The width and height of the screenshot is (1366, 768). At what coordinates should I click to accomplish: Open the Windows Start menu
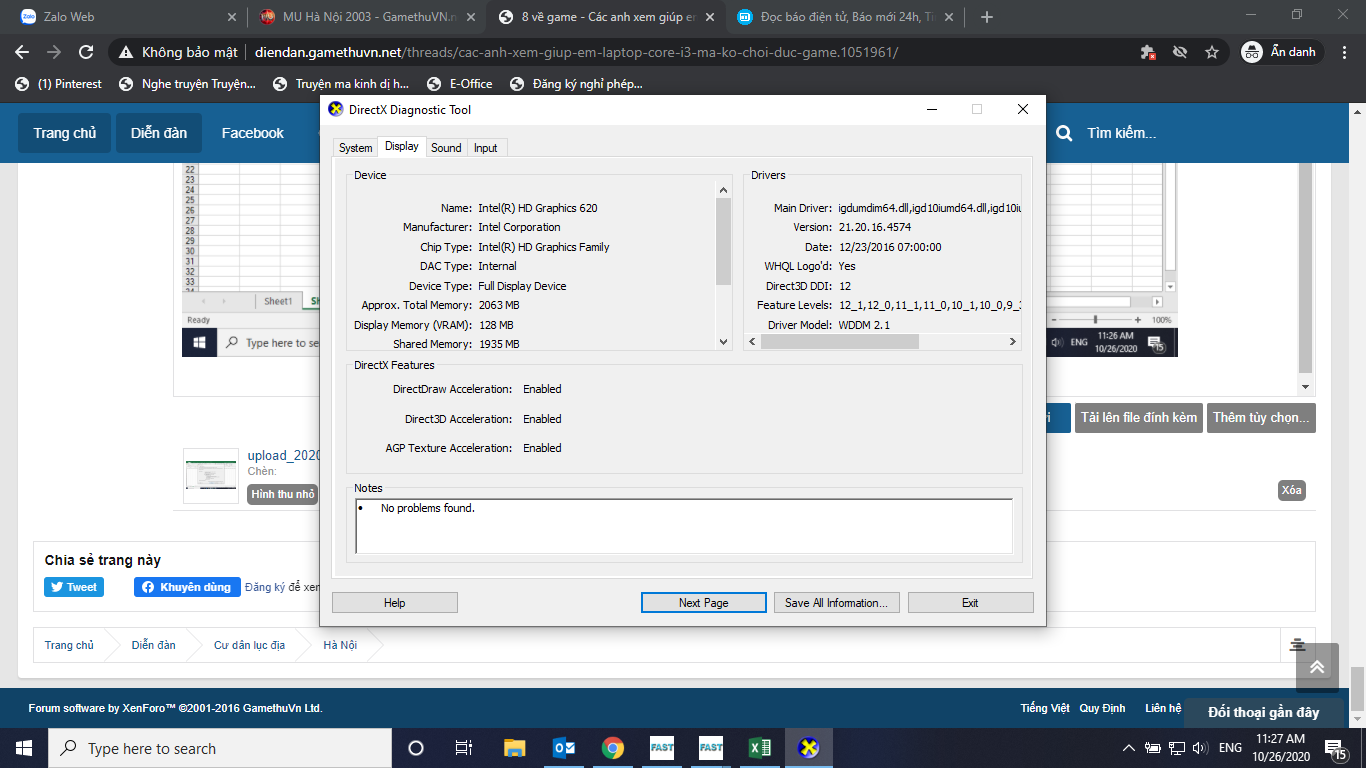click(23, 748)
